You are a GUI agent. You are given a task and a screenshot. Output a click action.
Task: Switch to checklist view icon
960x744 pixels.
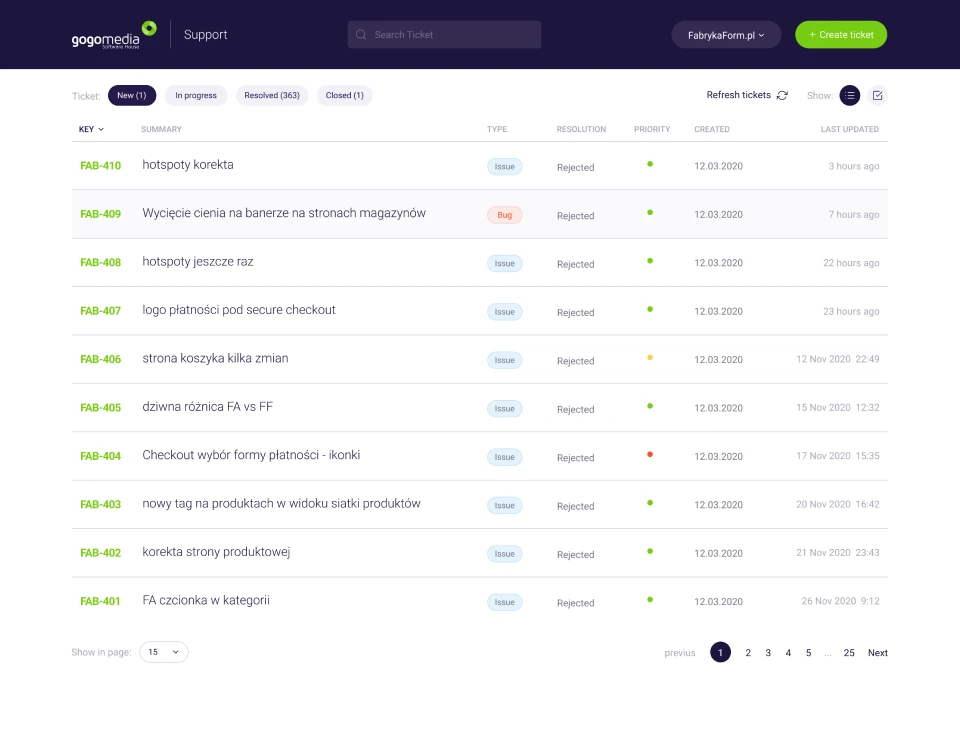coord(877,96)
